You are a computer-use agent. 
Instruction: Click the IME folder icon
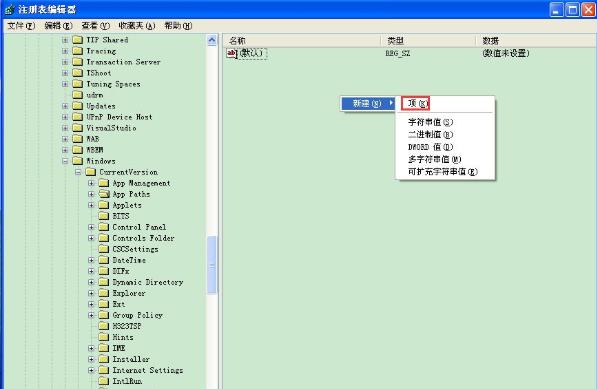coord(104,348)
